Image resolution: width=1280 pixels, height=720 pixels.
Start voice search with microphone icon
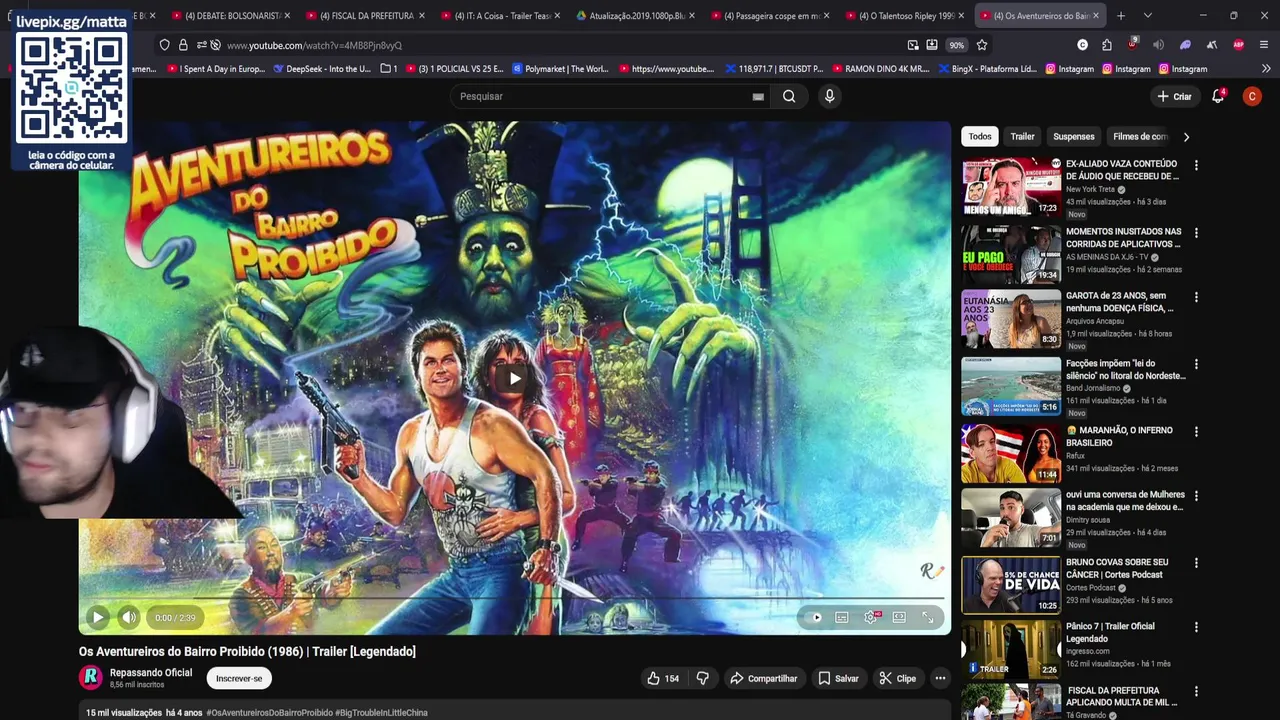829,96
